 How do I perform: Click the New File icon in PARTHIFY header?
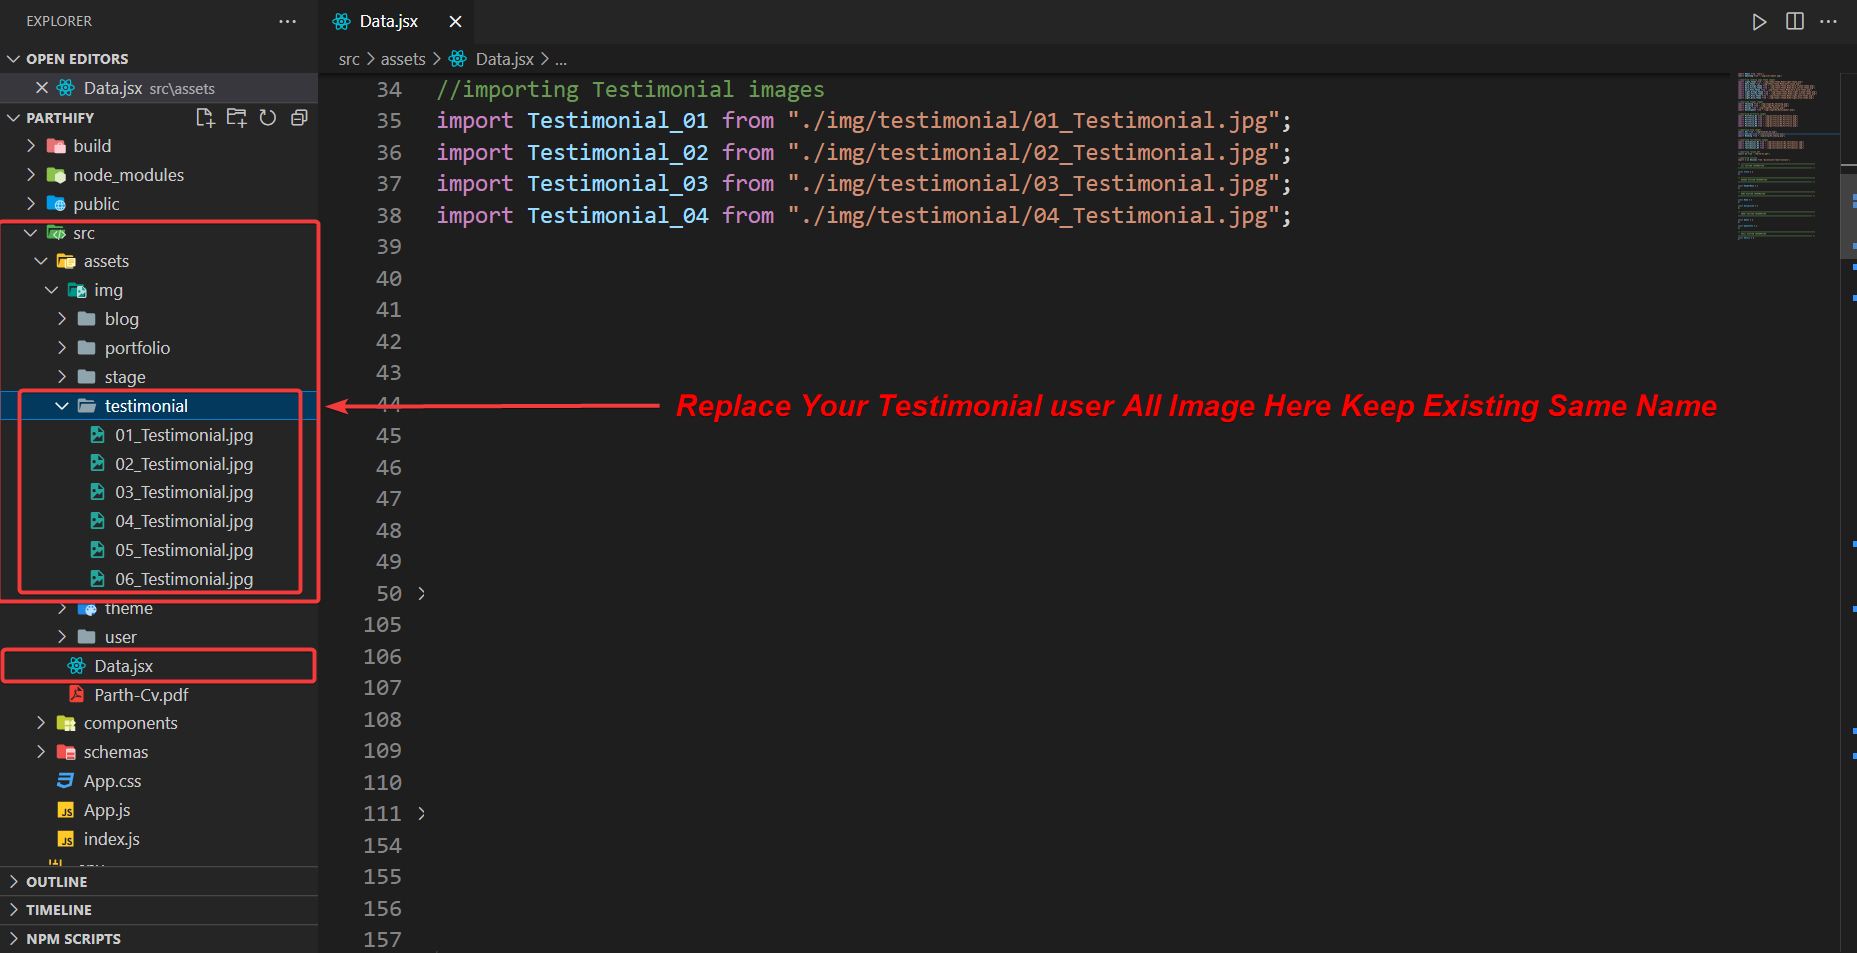tap(205, 118)
